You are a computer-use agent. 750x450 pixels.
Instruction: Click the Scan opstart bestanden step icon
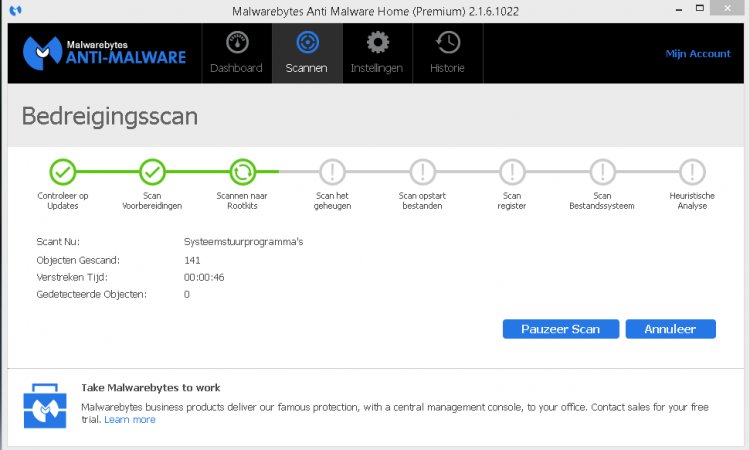(422, 172)
